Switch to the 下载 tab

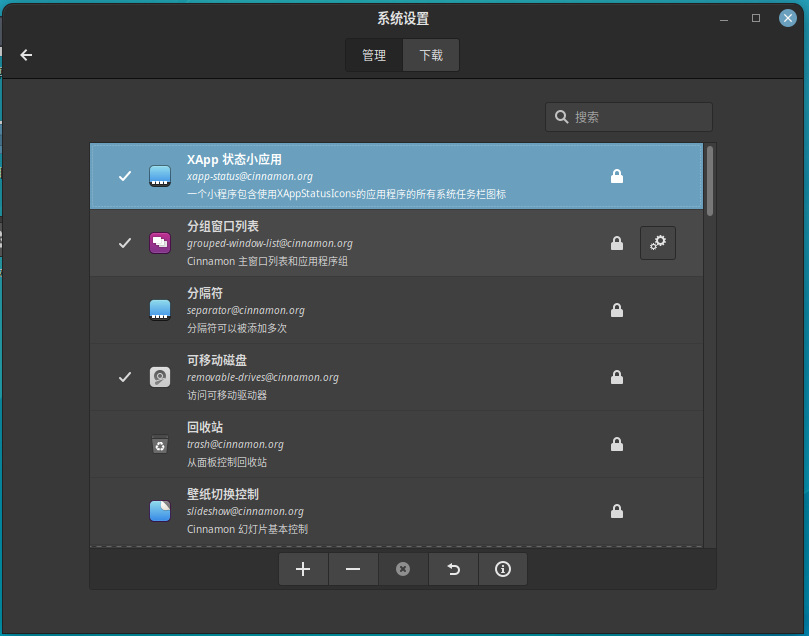click(x=431, y=55)
